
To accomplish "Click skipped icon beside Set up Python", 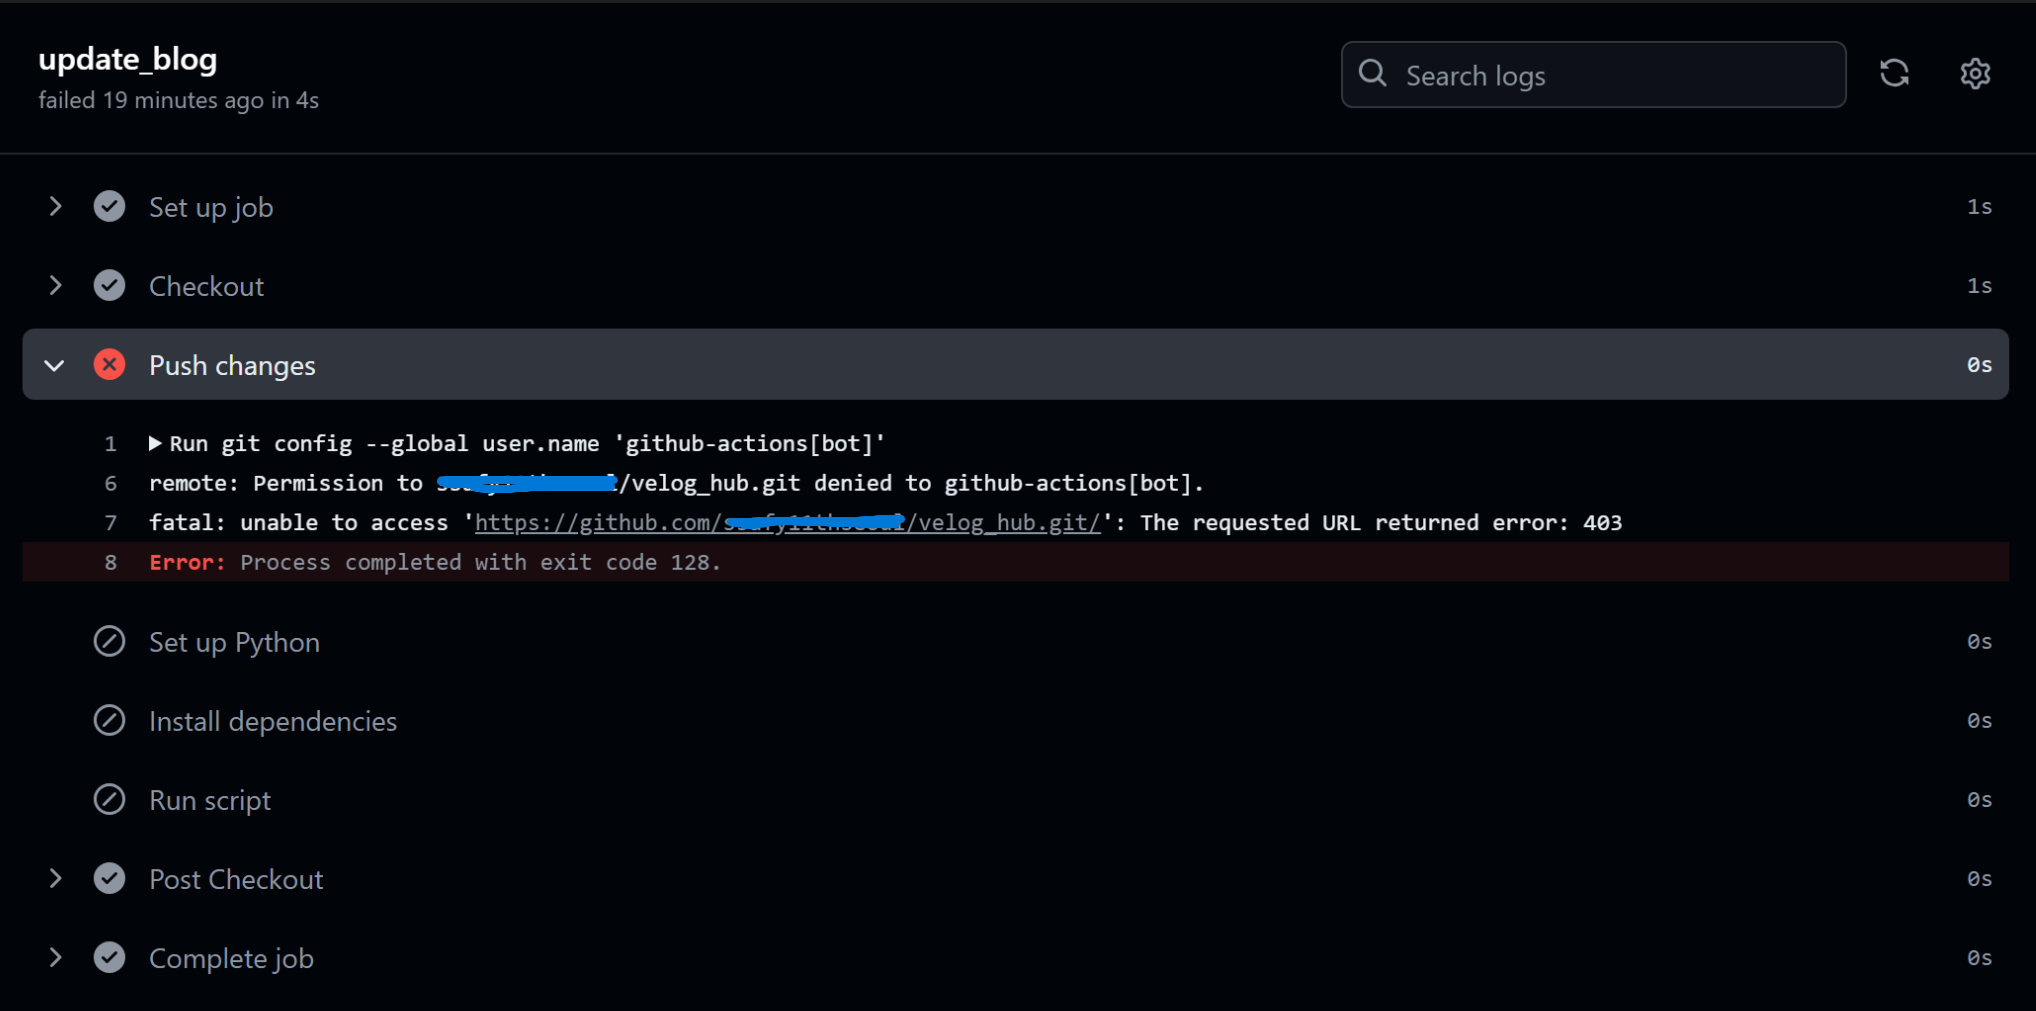I will click(x=110, y=641).
